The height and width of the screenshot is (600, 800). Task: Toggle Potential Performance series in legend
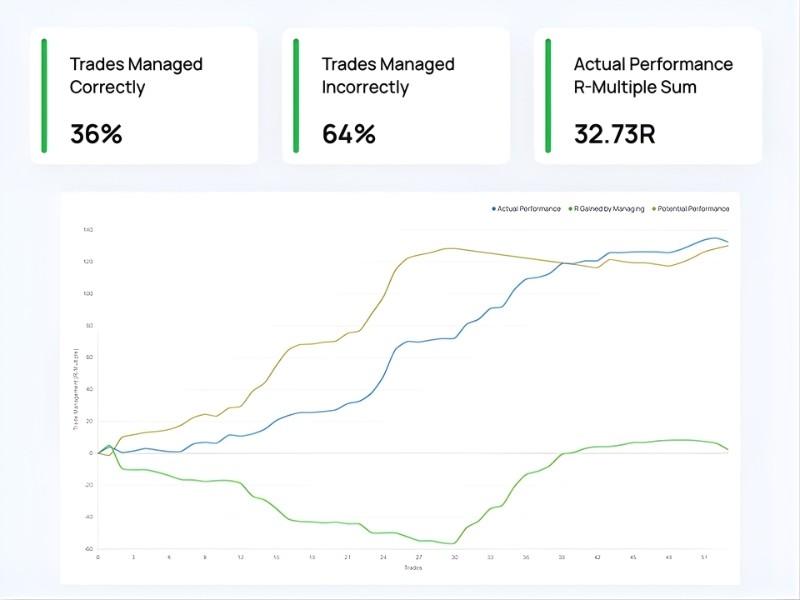(x=693, y=208)
